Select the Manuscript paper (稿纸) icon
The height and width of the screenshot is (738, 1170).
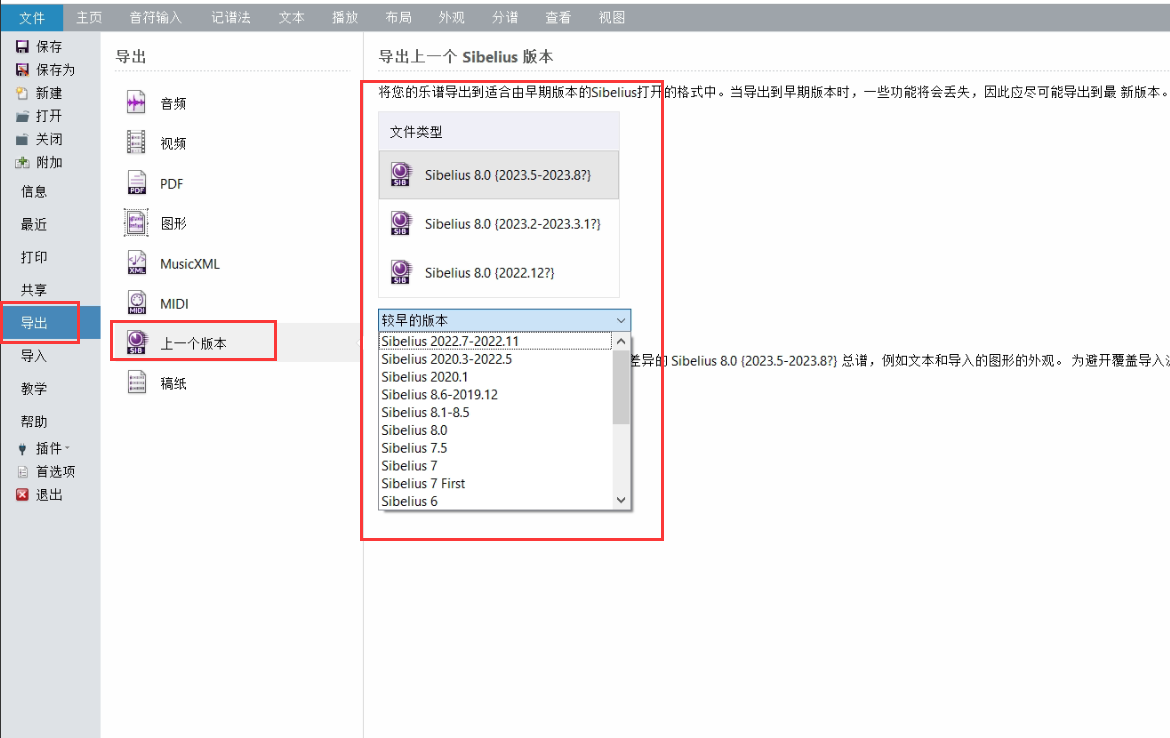[136, 383]
